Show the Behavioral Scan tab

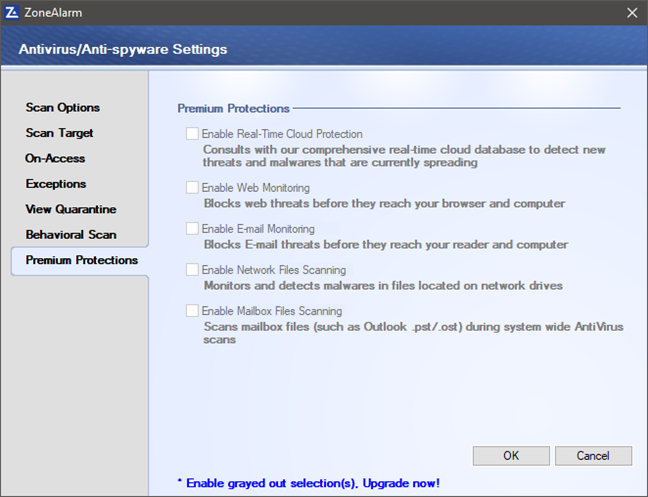[x=71, y=235]
